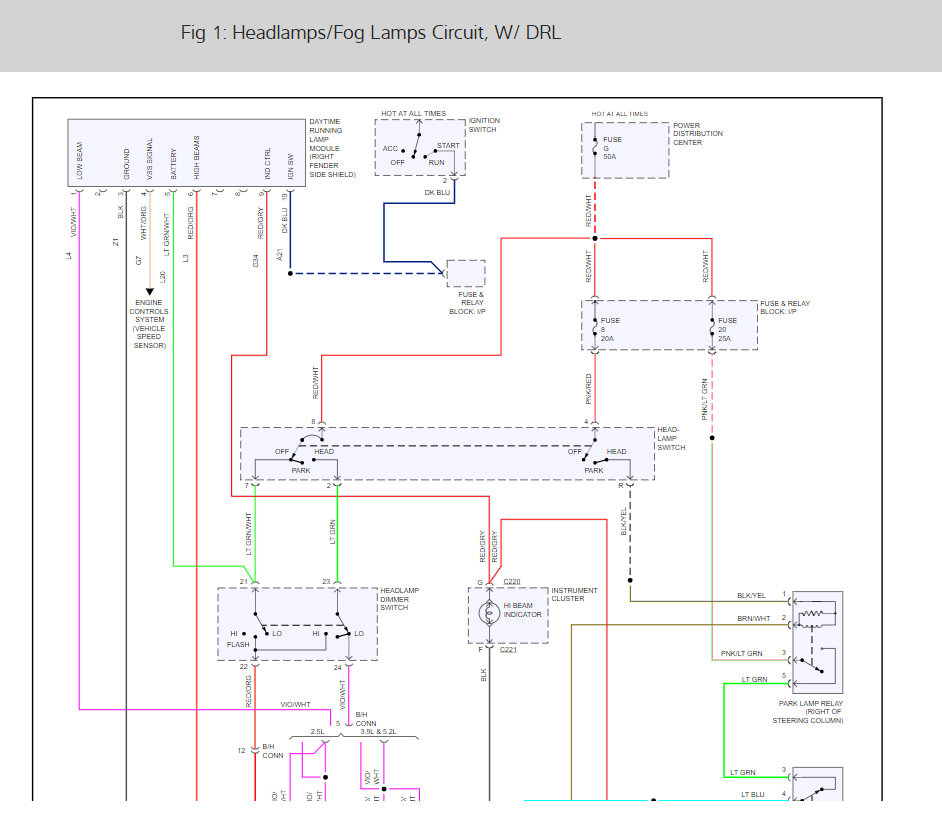Click the 'IND CTRL' pin label
This screenshot has height=831, width=942.
click(267, 163)
